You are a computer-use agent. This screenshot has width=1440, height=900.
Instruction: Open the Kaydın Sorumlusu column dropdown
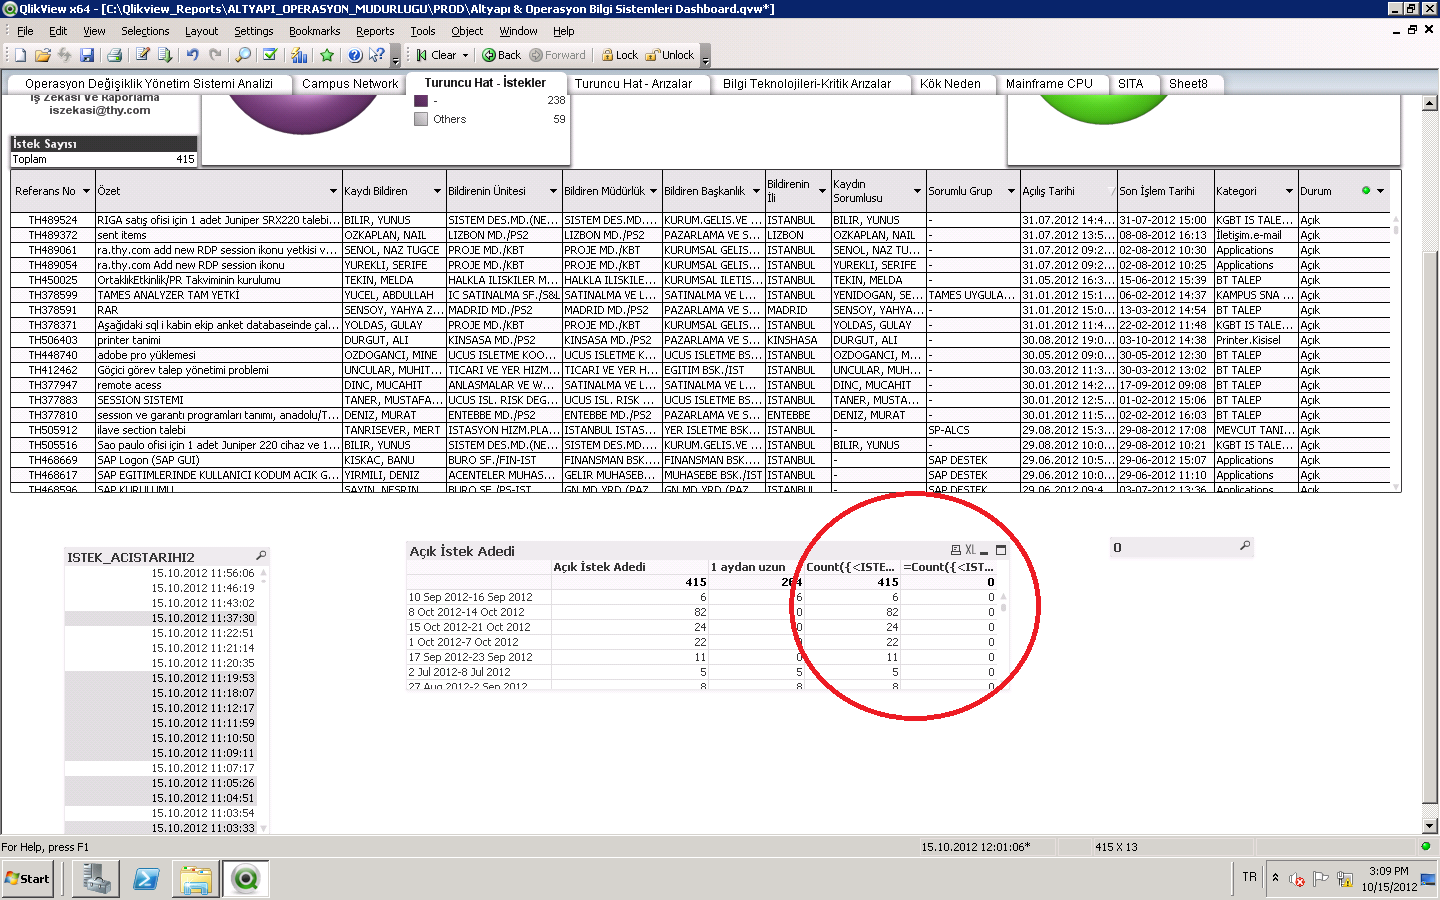[x=917, y=191]
